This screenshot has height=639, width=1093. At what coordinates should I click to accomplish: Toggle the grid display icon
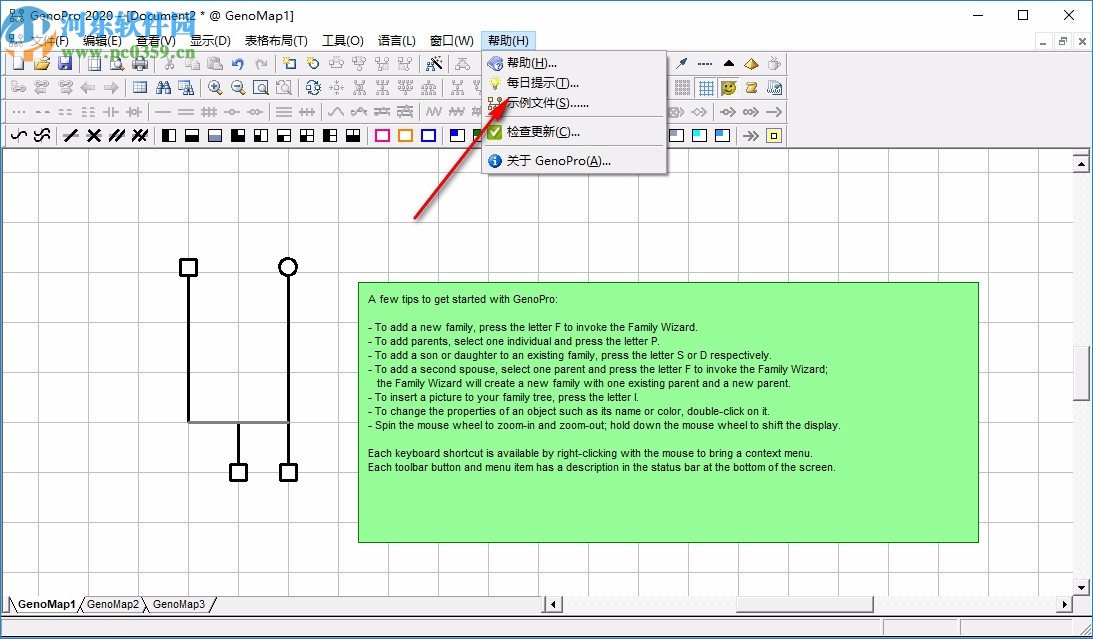[708, 87]
